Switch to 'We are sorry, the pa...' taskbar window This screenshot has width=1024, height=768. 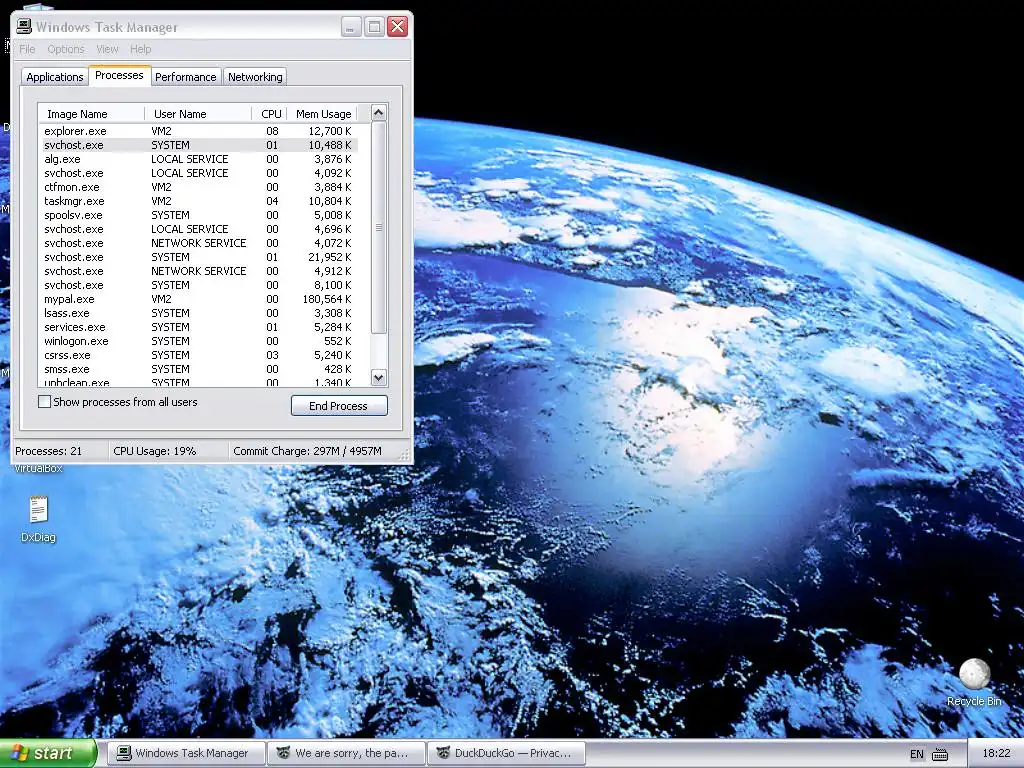[x=346, y=753]
